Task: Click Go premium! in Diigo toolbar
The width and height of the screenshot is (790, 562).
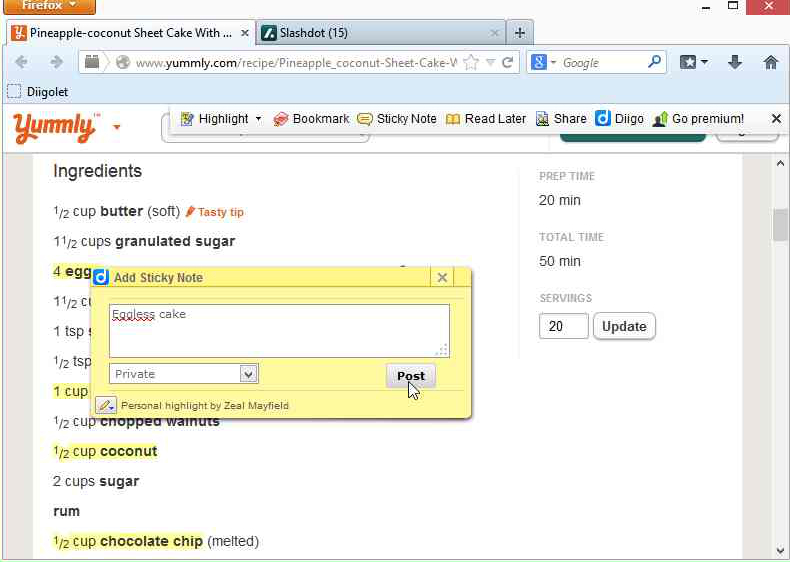Action: (698, 119)
